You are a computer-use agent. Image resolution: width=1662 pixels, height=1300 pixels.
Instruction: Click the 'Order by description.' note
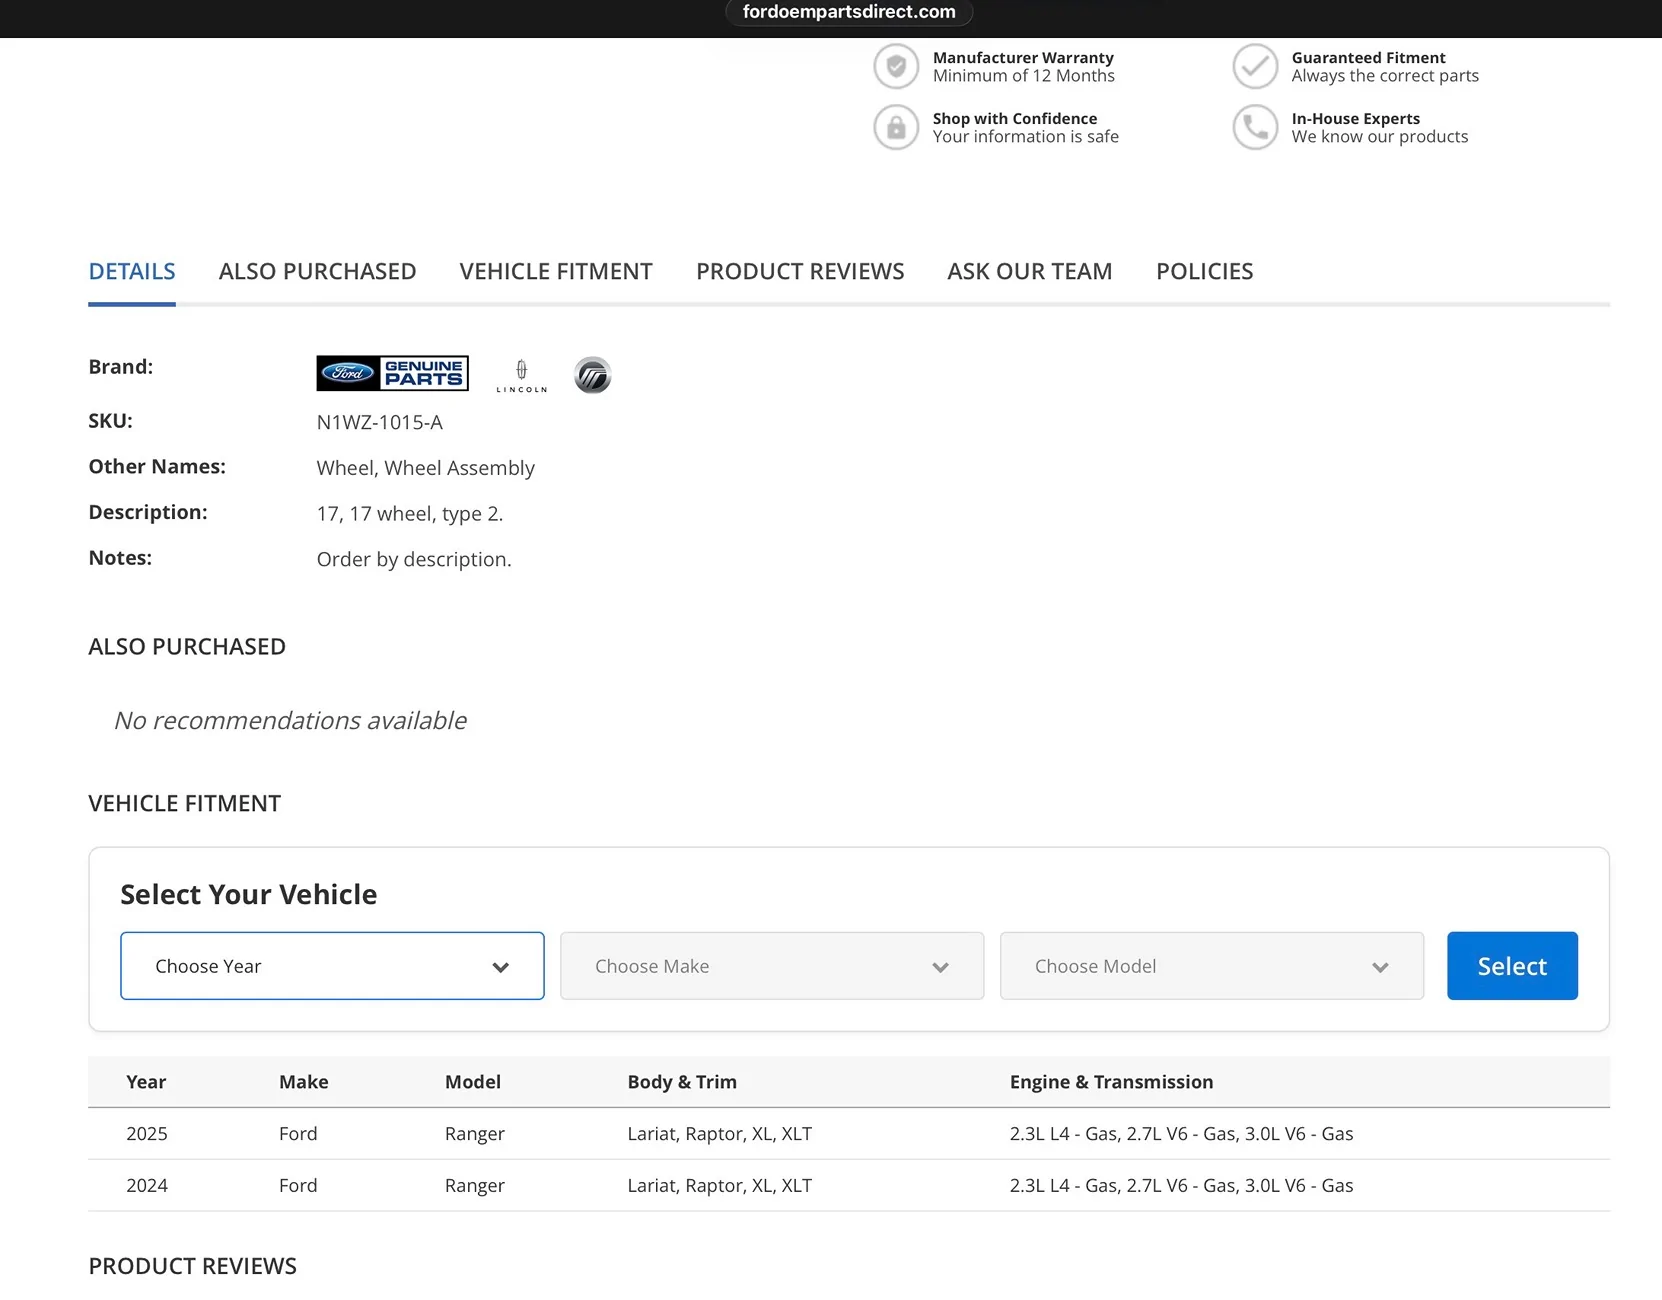(x=414, y=559)
